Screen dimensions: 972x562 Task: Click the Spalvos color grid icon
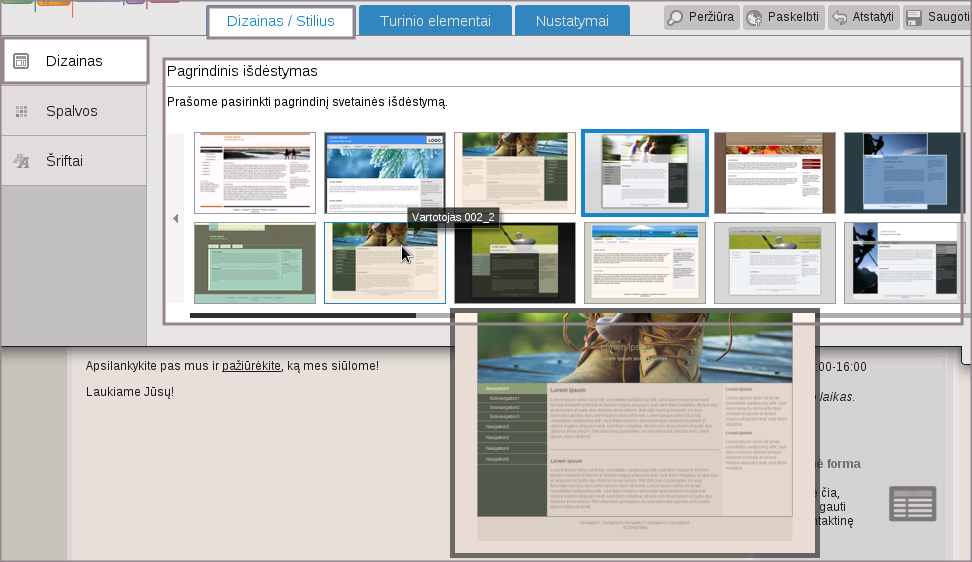pos(20,111)
